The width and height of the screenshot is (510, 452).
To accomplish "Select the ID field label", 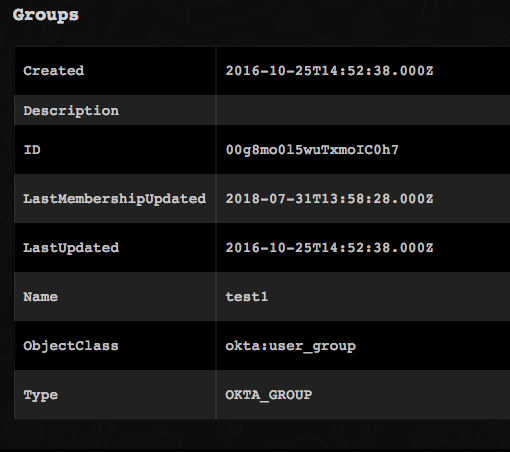I will (32, 150).
